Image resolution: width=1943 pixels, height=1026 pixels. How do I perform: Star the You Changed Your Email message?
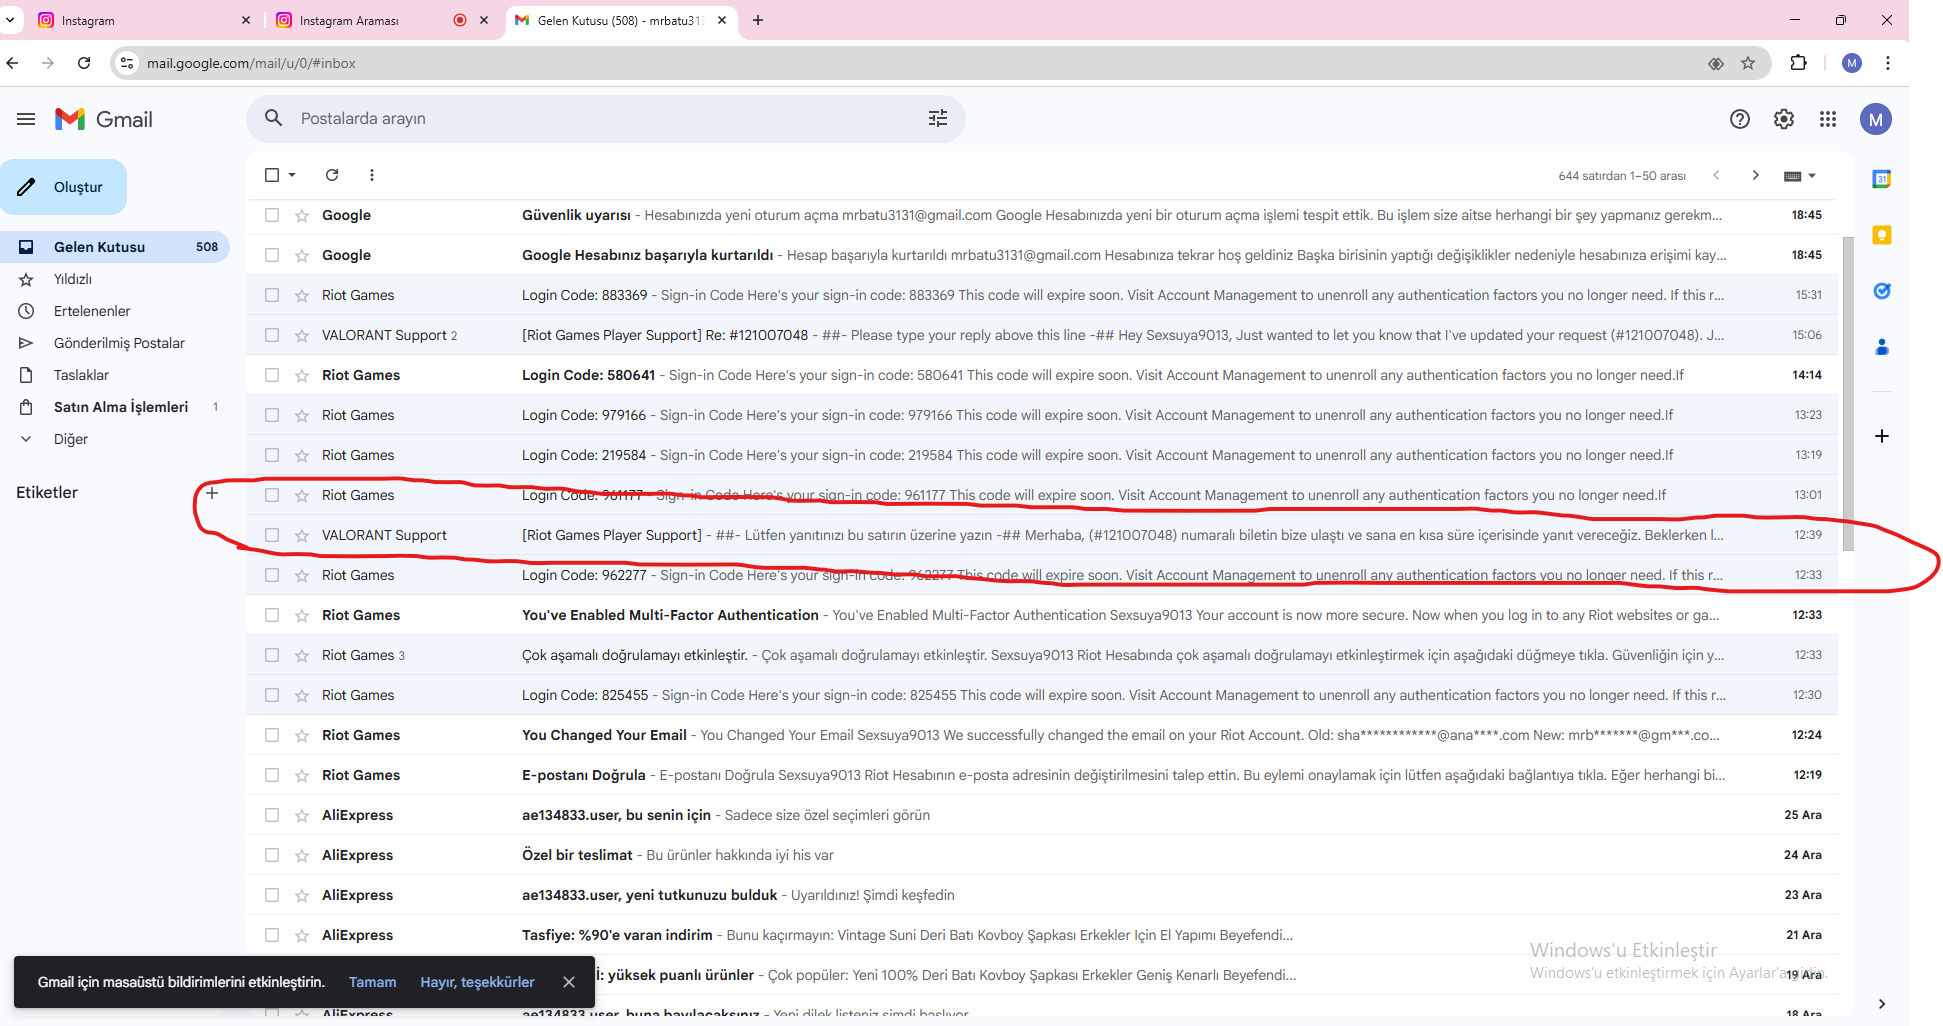click(302, 735)
